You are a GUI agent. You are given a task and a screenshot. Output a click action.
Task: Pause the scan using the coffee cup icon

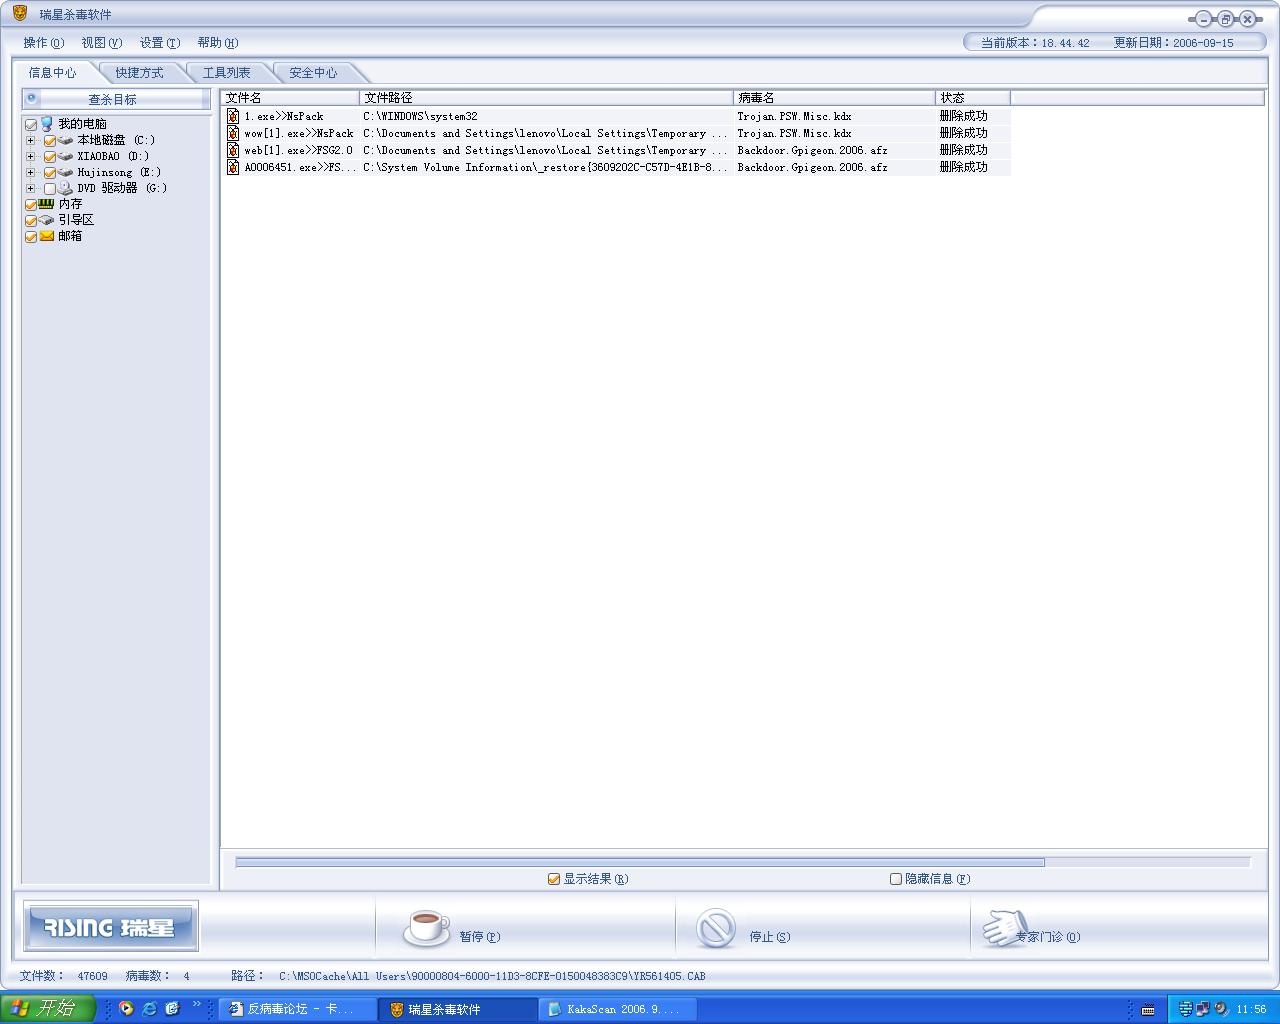(426, 927)
